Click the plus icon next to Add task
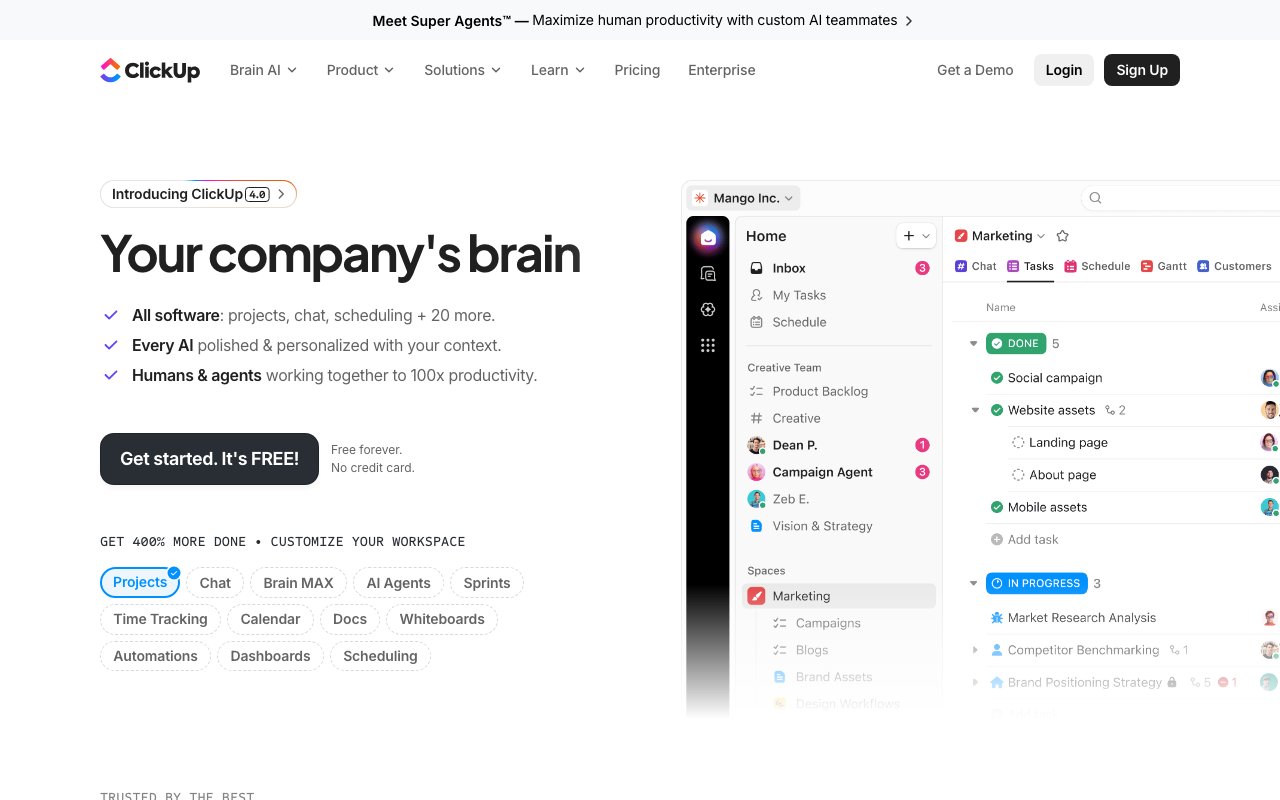 pos(996,539)
